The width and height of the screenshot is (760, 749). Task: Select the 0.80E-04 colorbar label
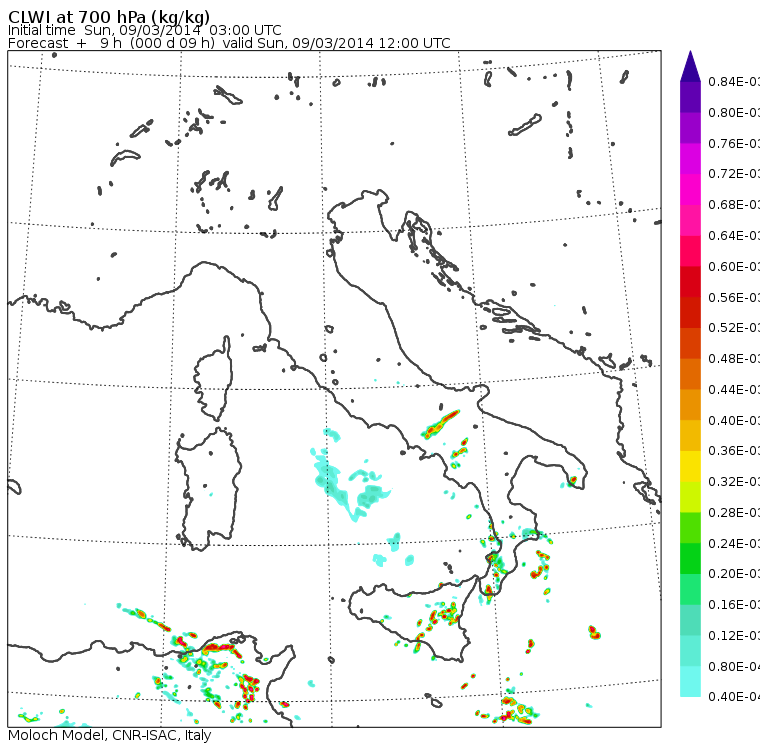click(x=734, y=667)
